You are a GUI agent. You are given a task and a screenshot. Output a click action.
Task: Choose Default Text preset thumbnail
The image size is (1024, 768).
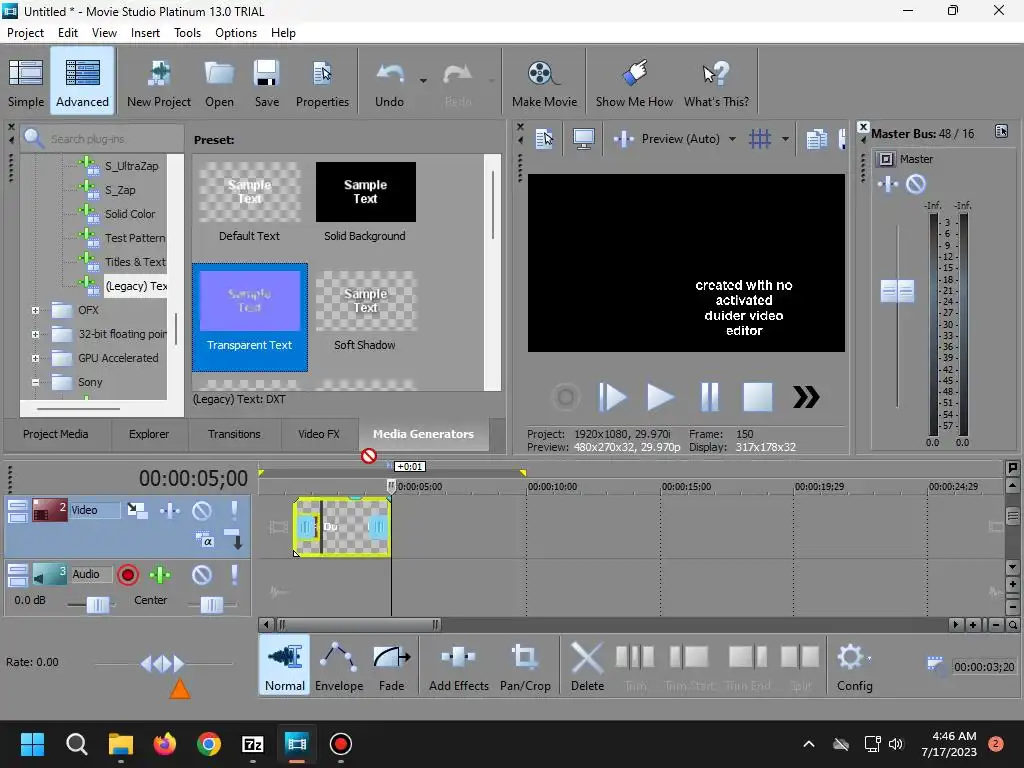coord(249,192)
